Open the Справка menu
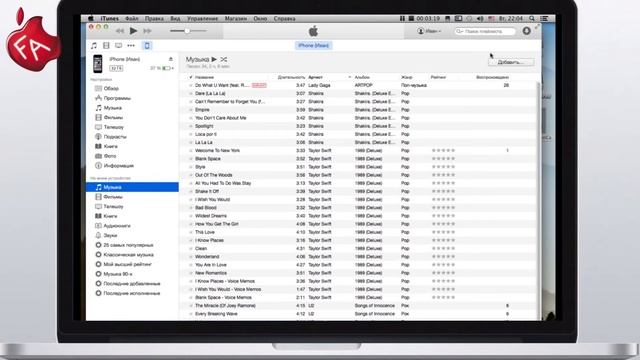Viewport: 640px width, 360px height. click(284, 19)
